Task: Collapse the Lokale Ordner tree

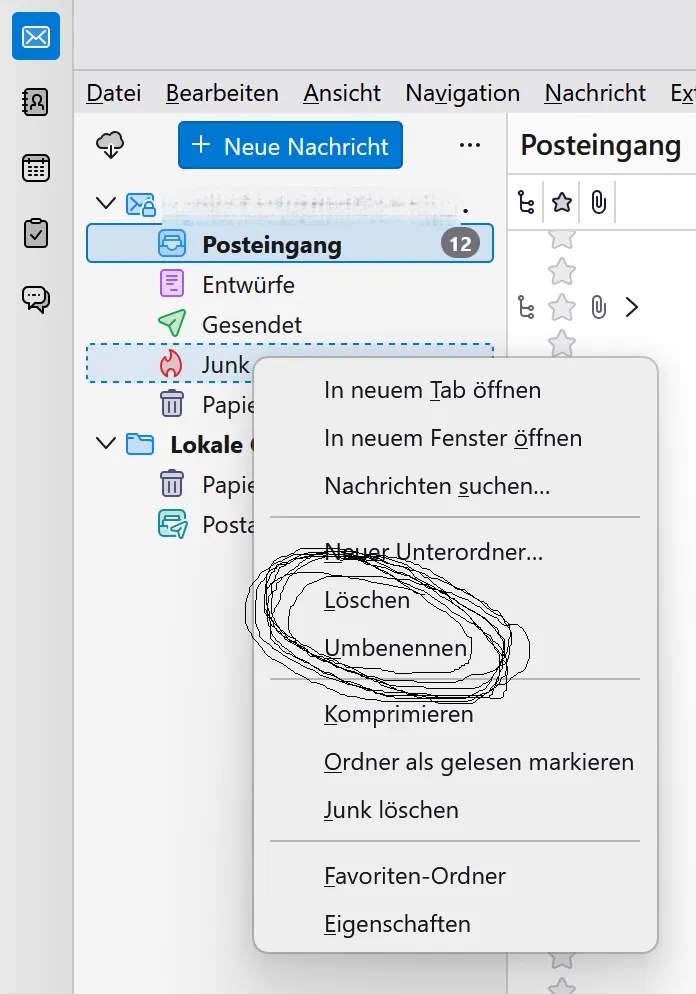Action: tap(106, 443)
